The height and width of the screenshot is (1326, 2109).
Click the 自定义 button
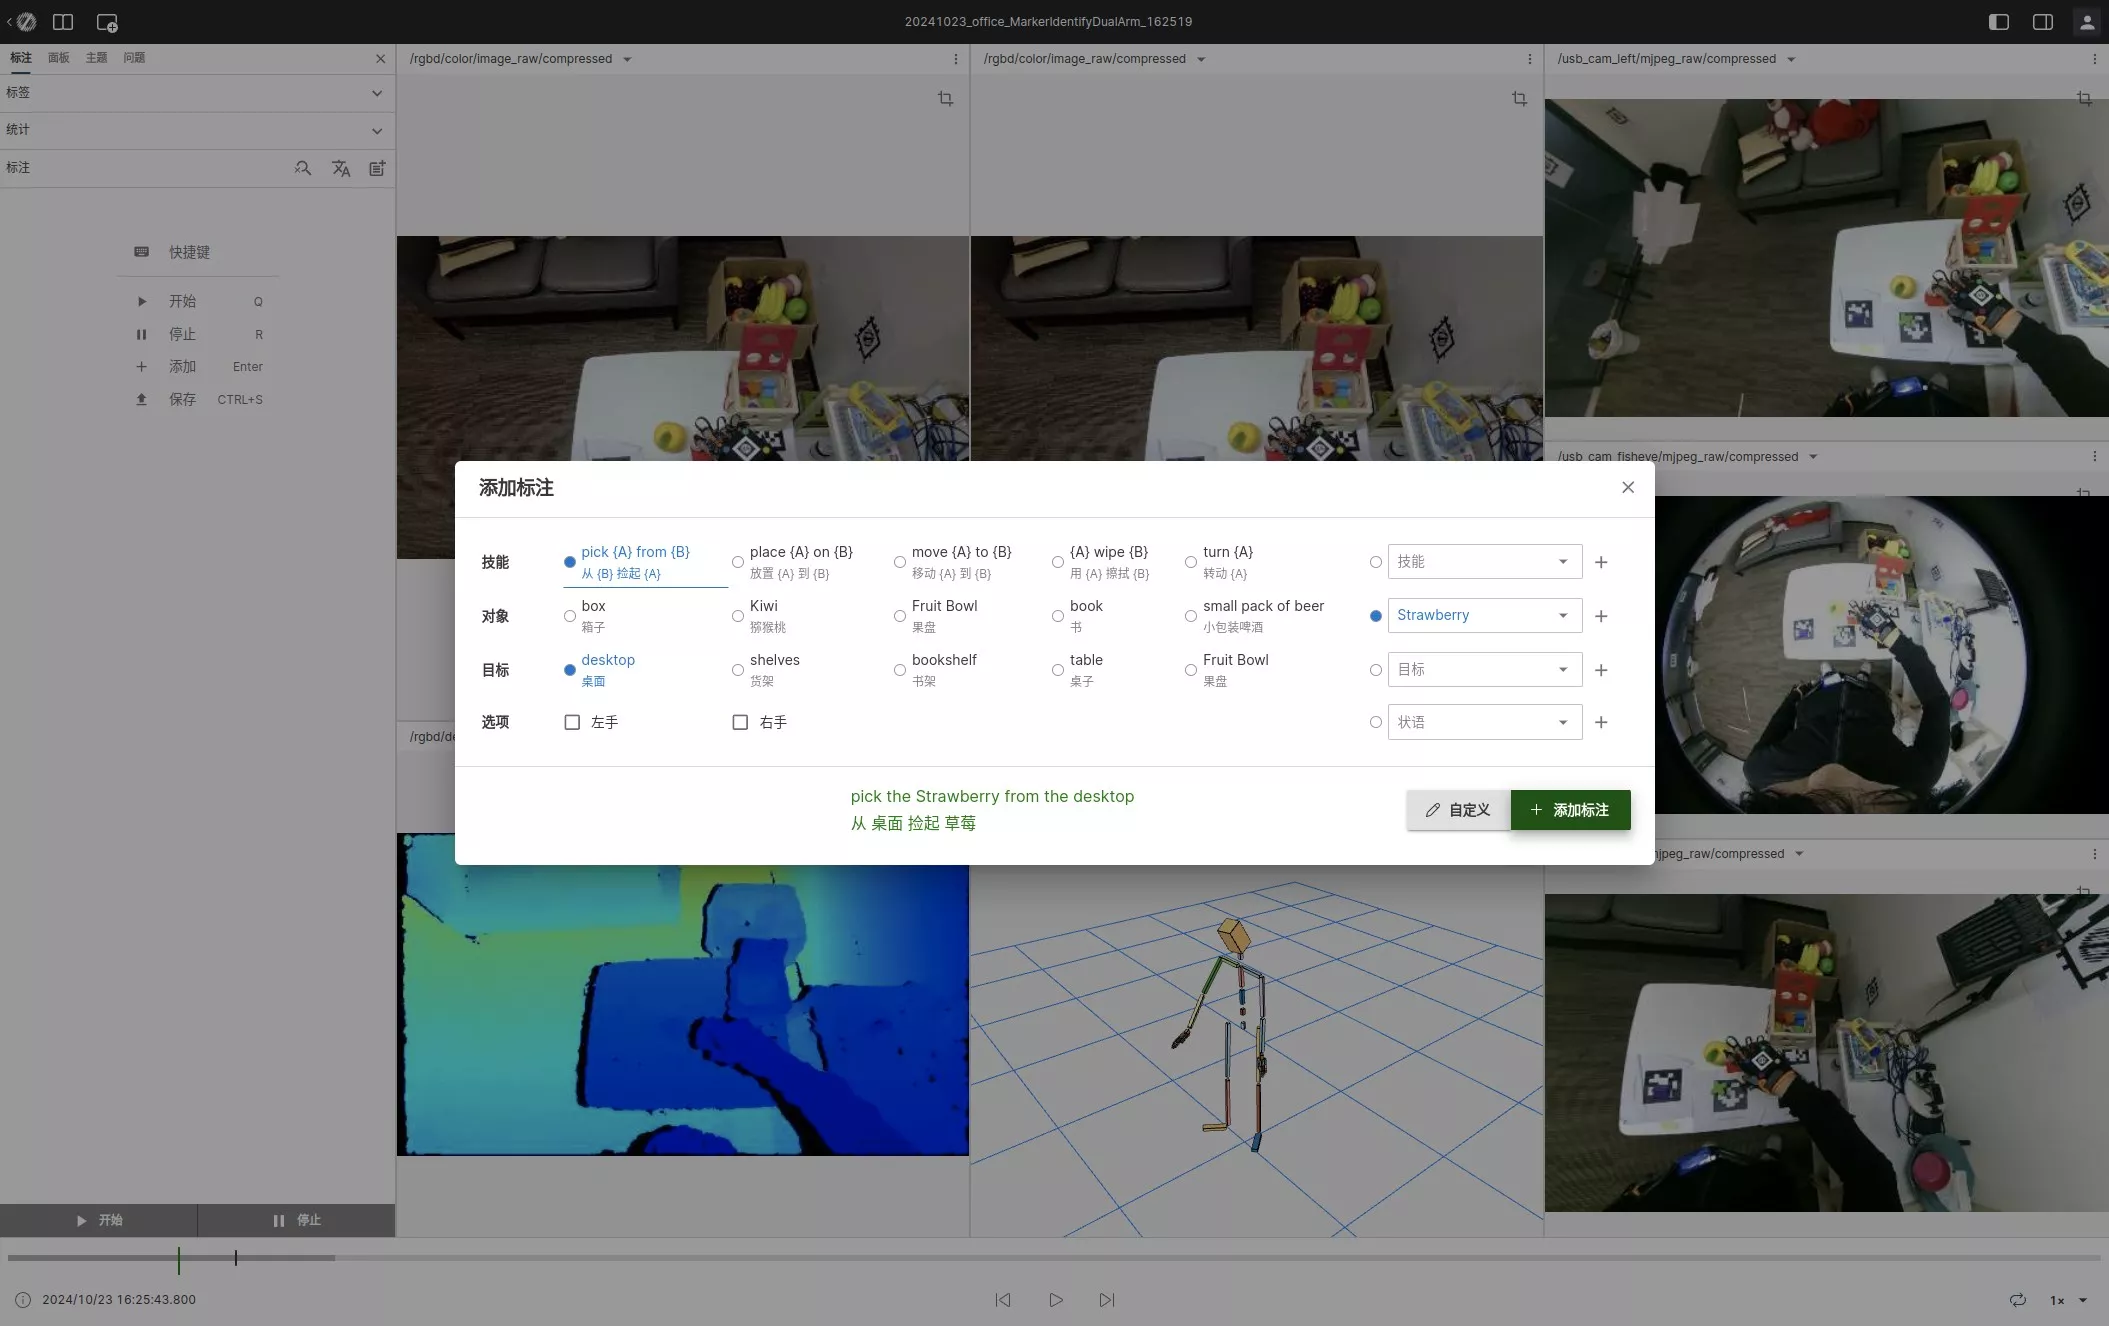click(x=1457, y=810)
